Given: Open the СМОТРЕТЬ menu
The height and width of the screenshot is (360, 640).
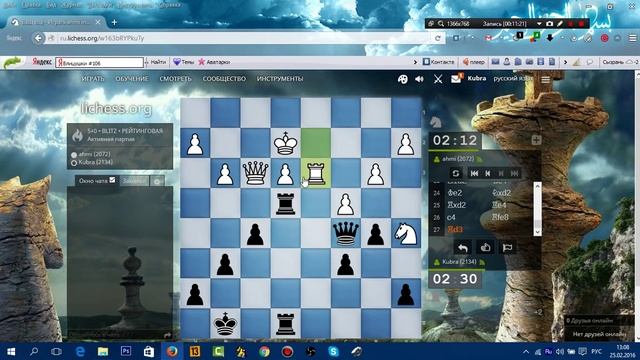Looking at the screenshot, I should point(176,79).
